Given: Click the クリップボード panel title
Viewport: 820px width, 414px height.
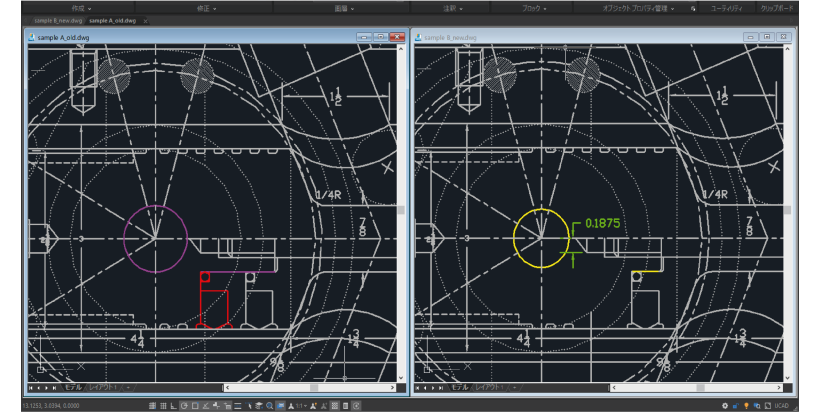Looking at the screenshot, I should [777, 8].
